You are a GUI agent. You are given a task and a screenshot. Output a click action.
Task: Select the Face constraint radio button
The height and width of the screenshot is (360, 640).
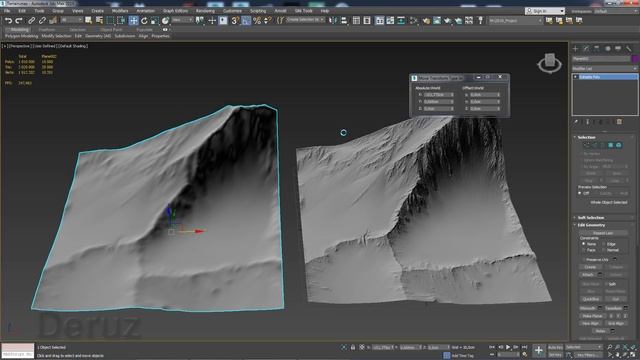pos(584,250)
